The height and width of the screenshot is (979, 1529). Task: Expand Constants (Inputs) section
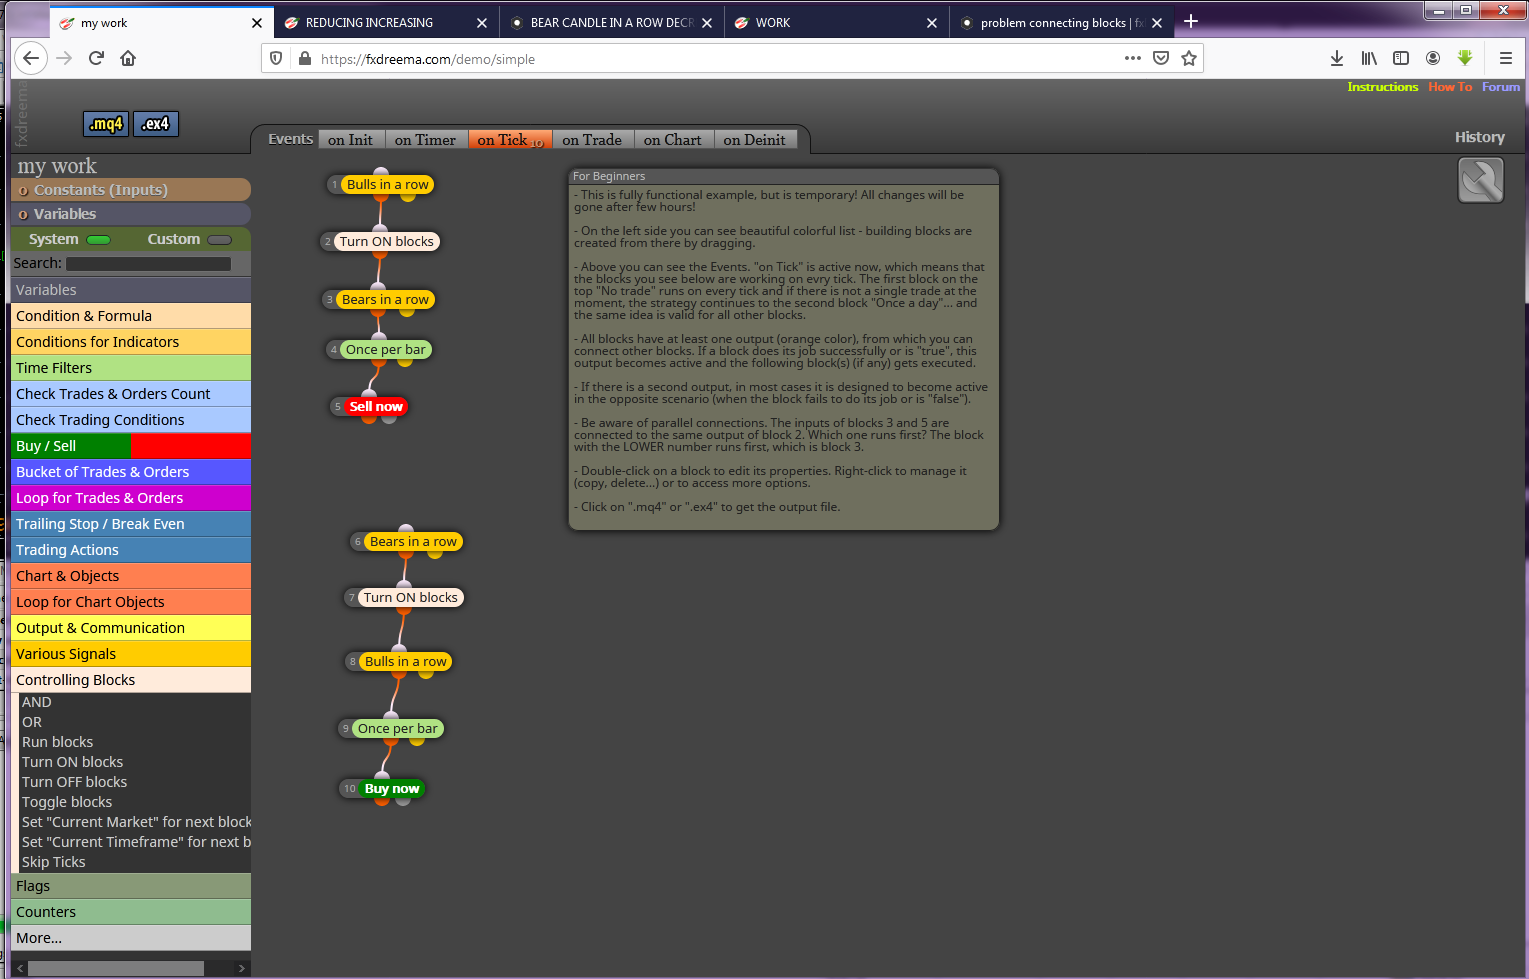click(x=131, y=190)
